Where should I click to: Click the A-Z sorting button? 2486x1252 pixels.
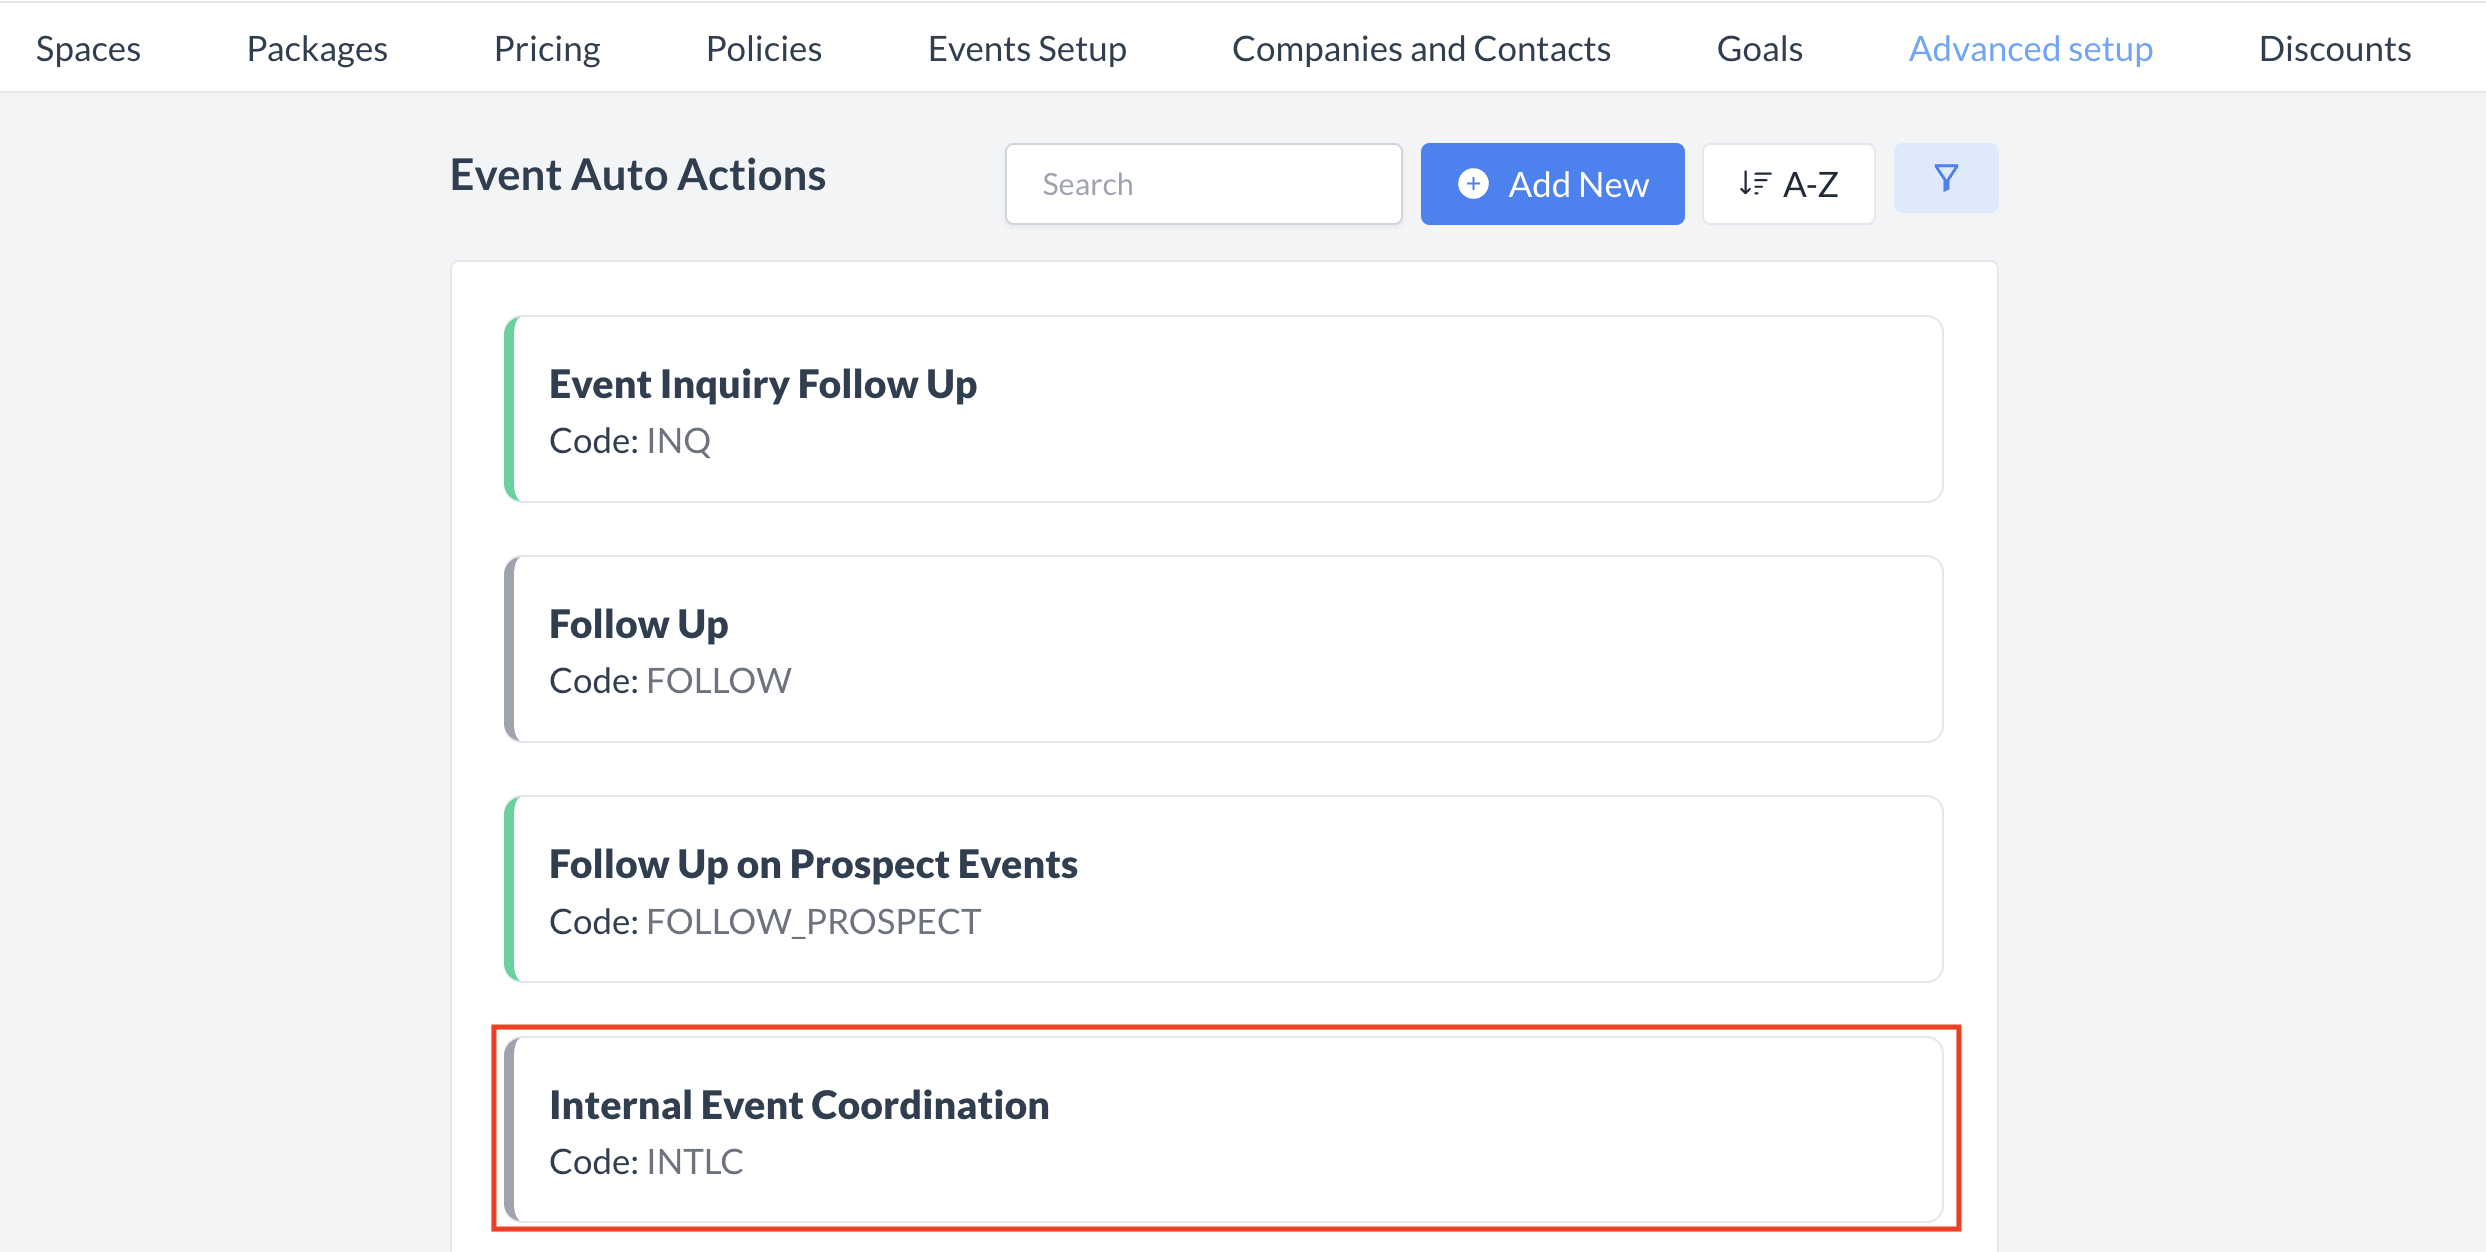1788,183
